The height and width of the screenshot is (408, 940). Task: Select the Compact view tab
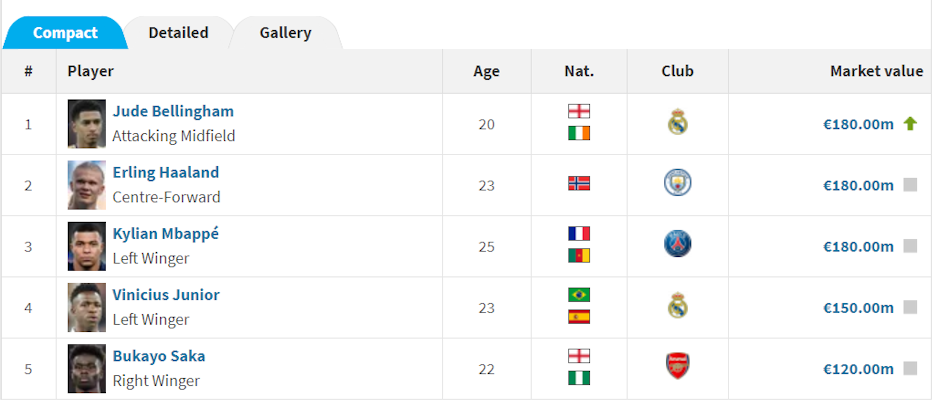65,32
